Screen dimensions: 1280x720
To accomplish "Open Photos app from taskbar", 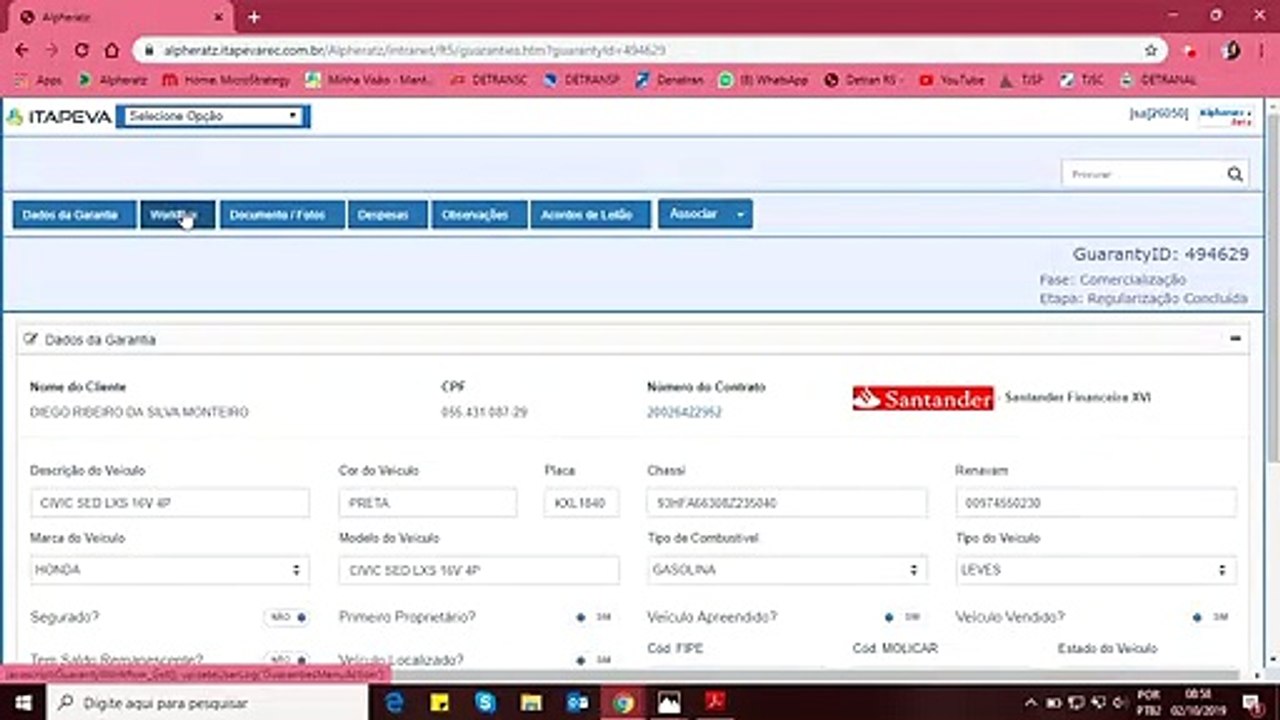I will tap(668, 703).
